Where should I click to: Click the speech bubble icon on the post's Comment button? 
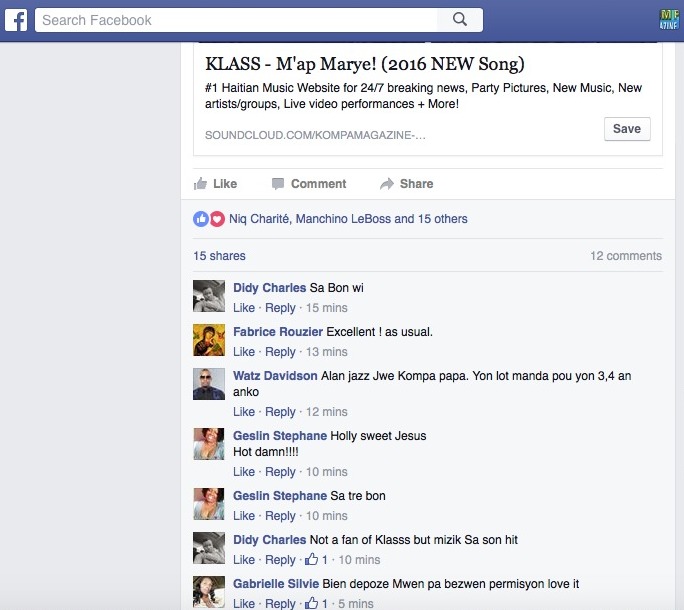(x=278, y=184)
